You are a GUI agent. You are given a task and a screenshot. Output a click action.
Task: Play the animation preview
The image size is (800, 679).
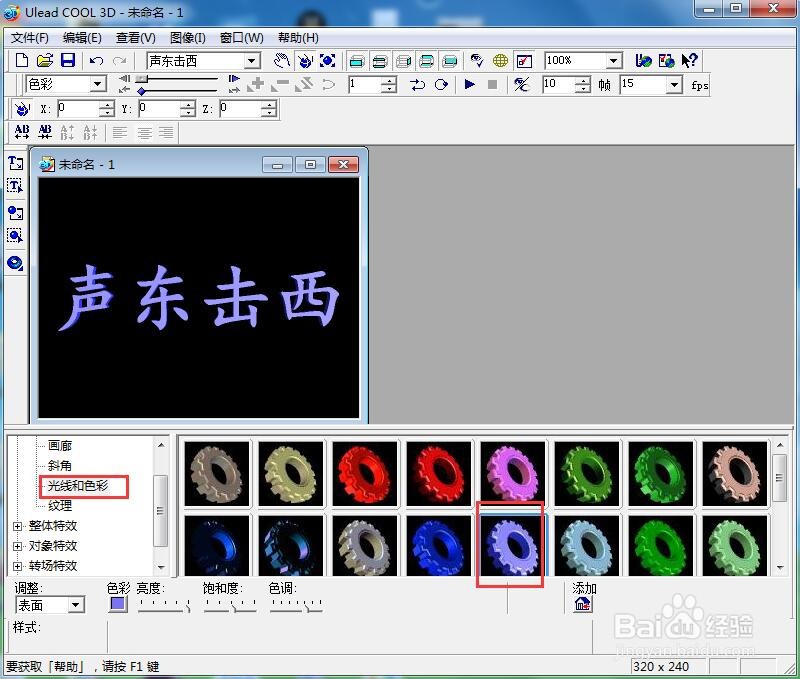[x=470, y=84]
